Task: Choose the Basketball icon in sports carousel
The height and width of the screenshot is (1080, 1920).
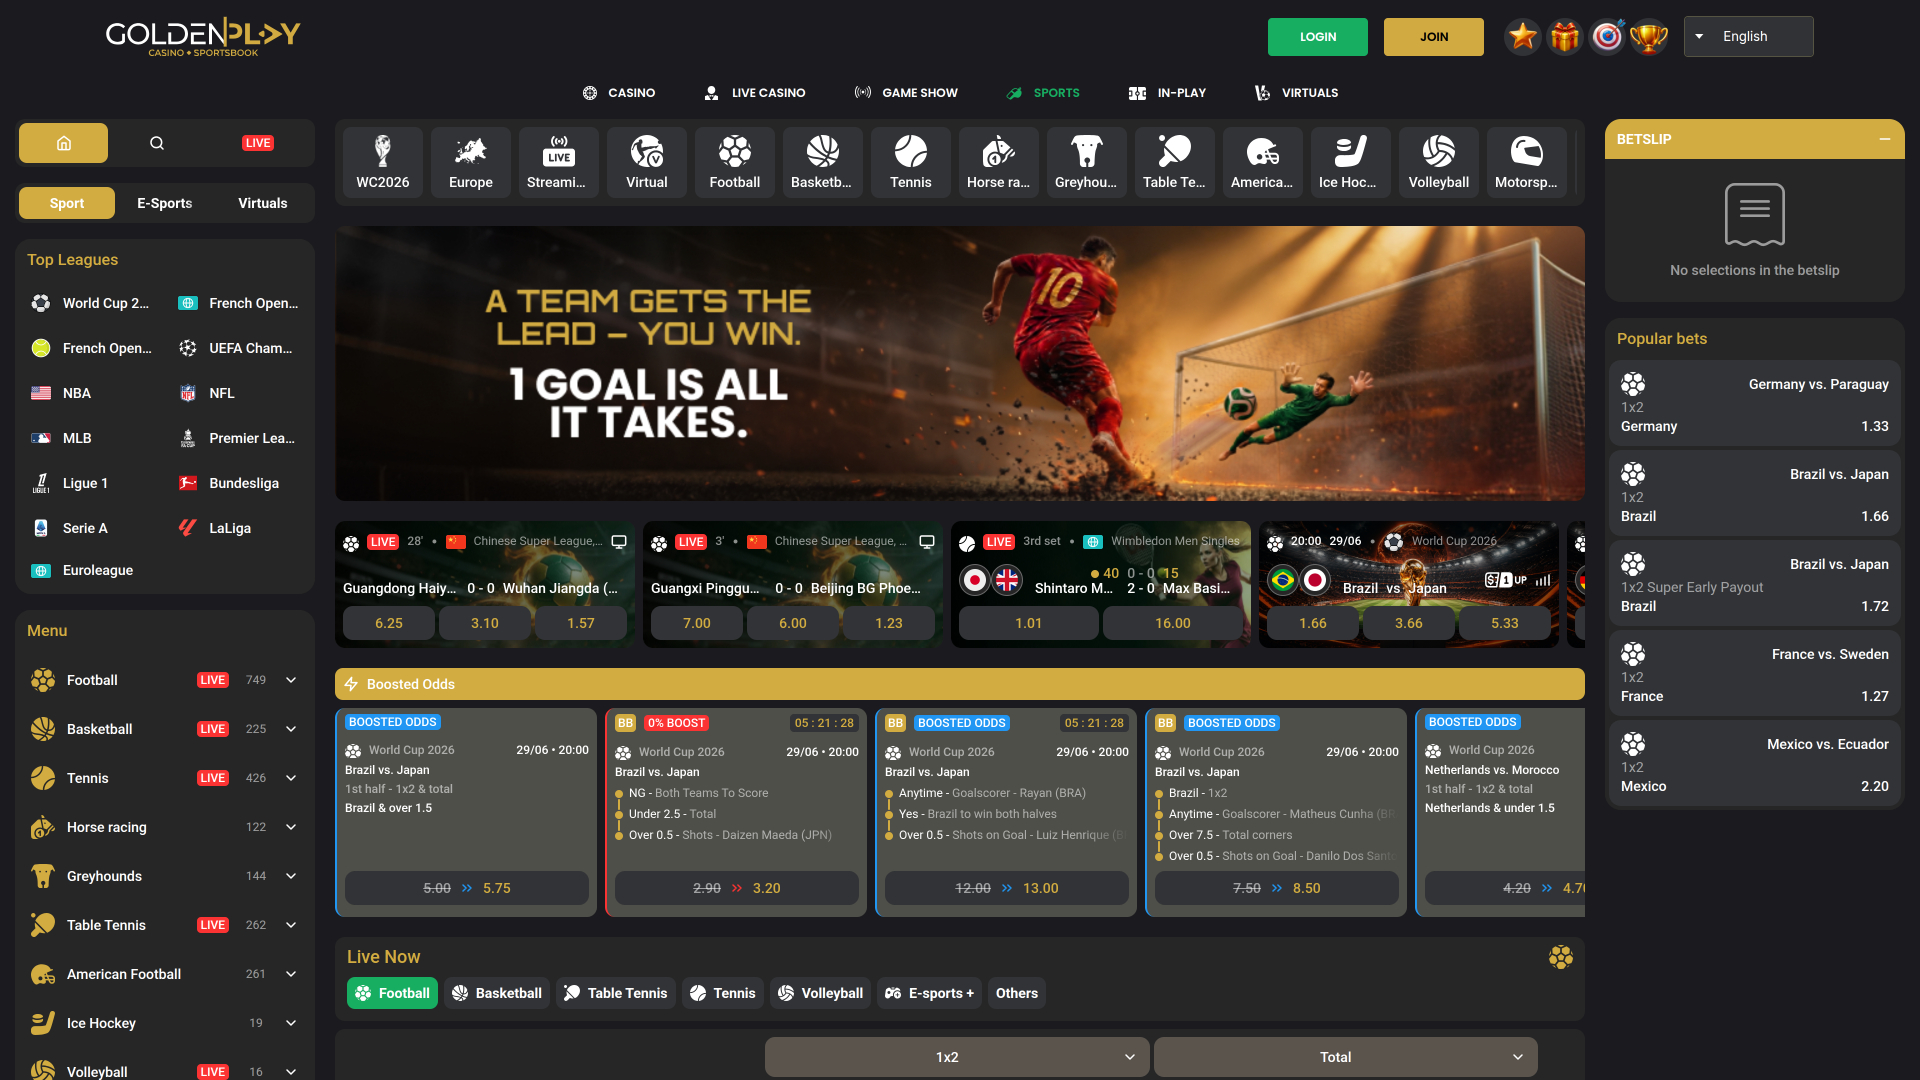Action: pyautogui.click(x=823, y=162)
